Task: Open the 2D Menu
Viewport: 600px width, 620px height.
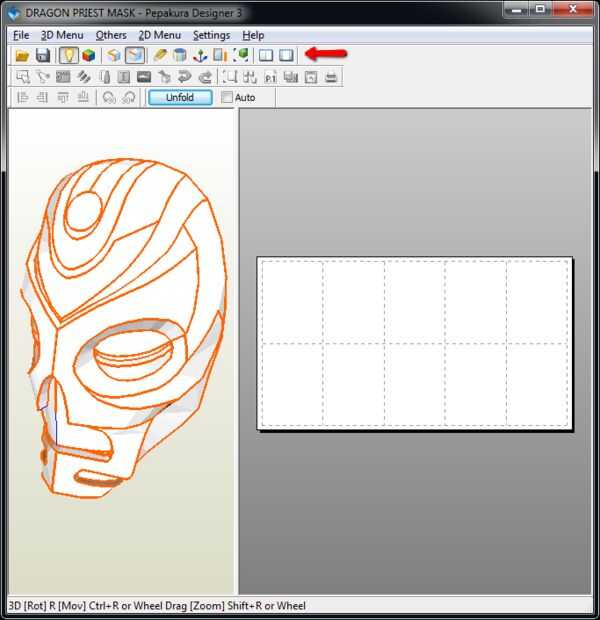Action: (x=160, y=35)
